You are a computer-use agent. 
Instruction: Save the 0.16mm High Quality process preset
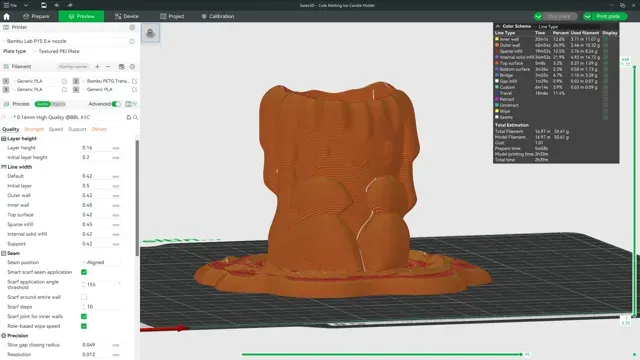[129, 118]
